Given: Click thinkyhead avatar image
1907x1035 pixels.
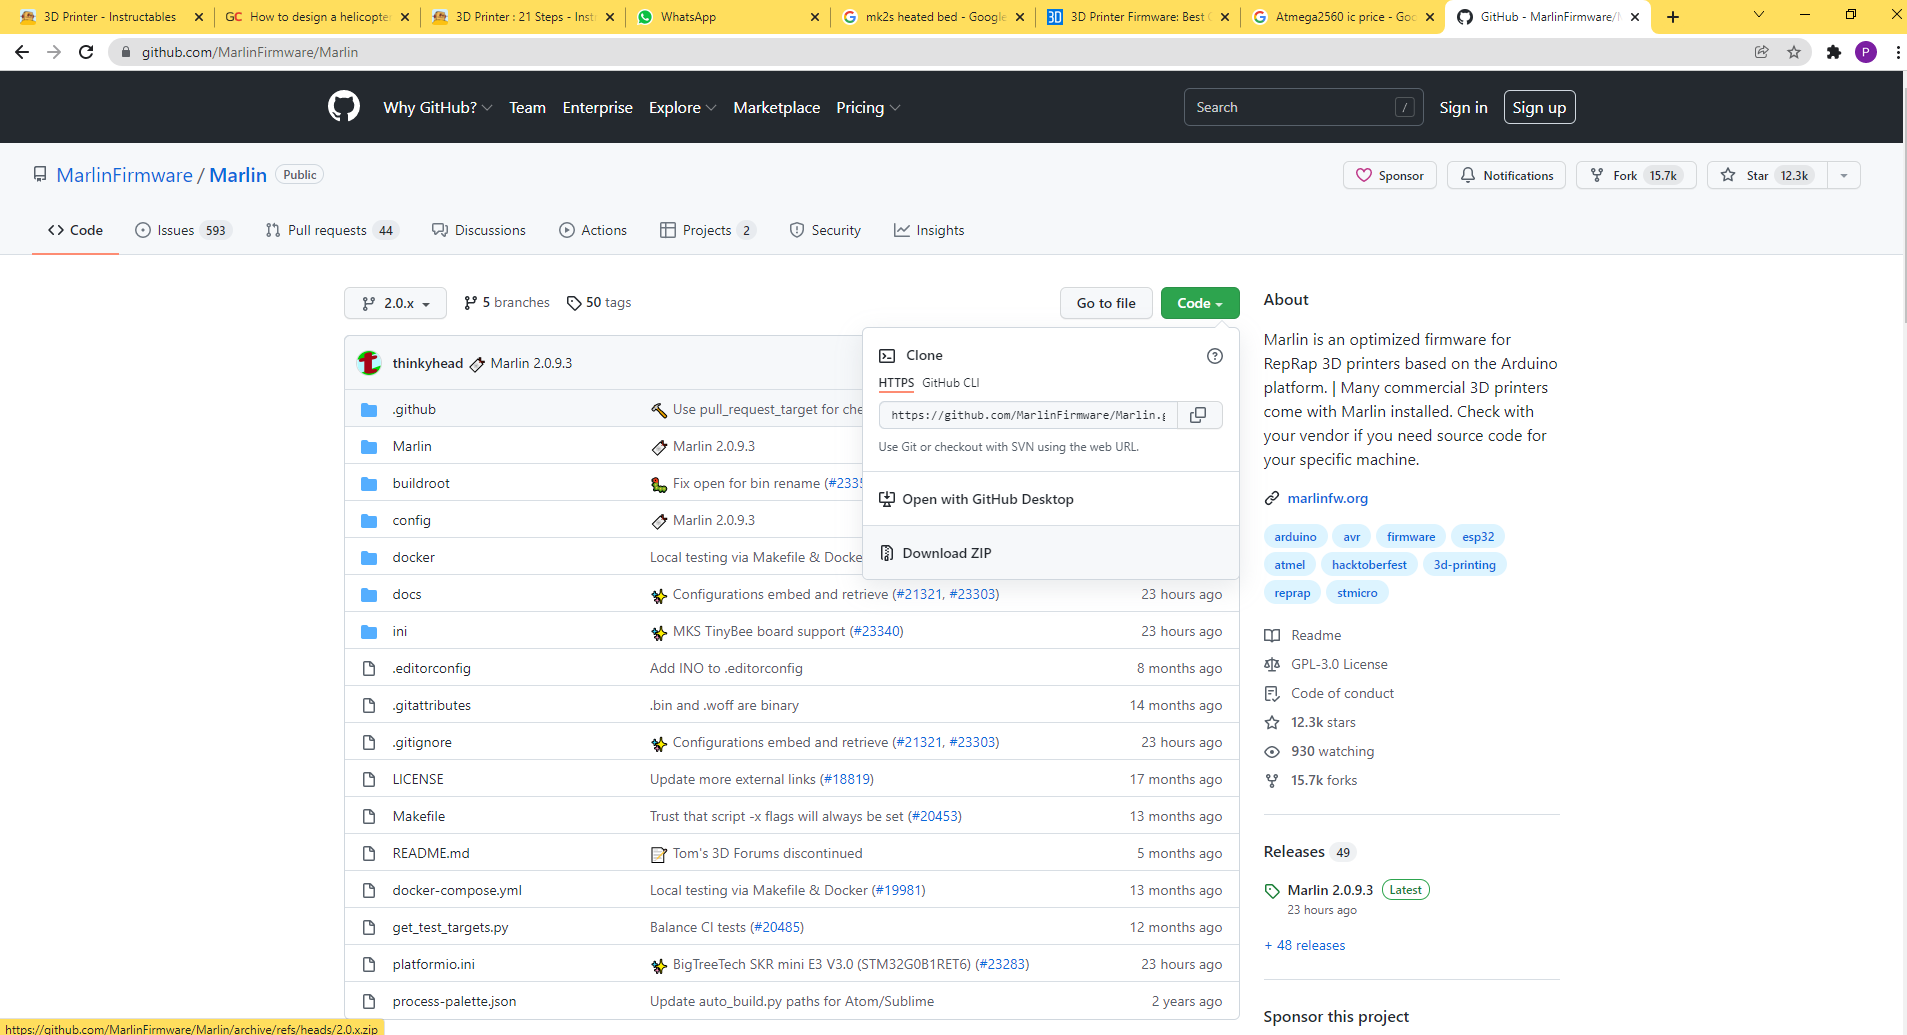Looking at the screenshot, I should click(369, 363).
